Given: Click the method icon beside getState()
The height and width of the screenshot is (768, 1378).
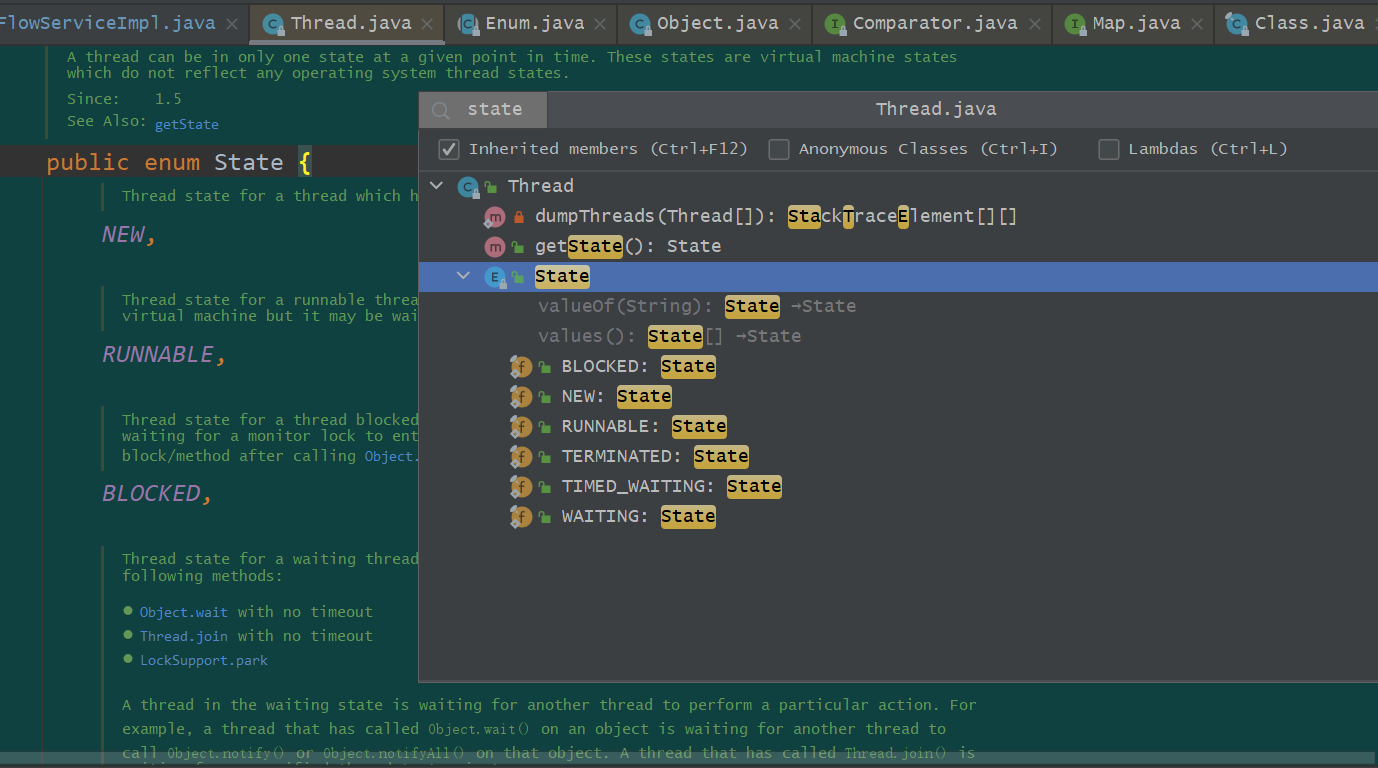Looking at the screenshot, I should click(494, 247).
